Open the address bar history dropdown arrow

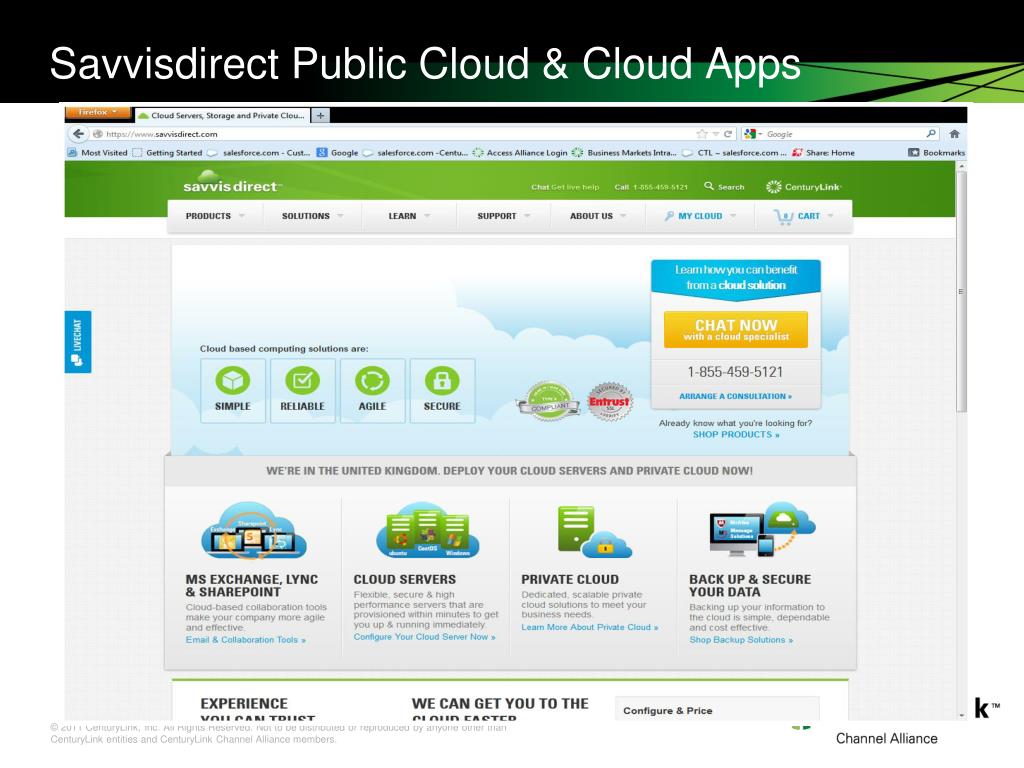pyautogui.click(x=716, y=134)
